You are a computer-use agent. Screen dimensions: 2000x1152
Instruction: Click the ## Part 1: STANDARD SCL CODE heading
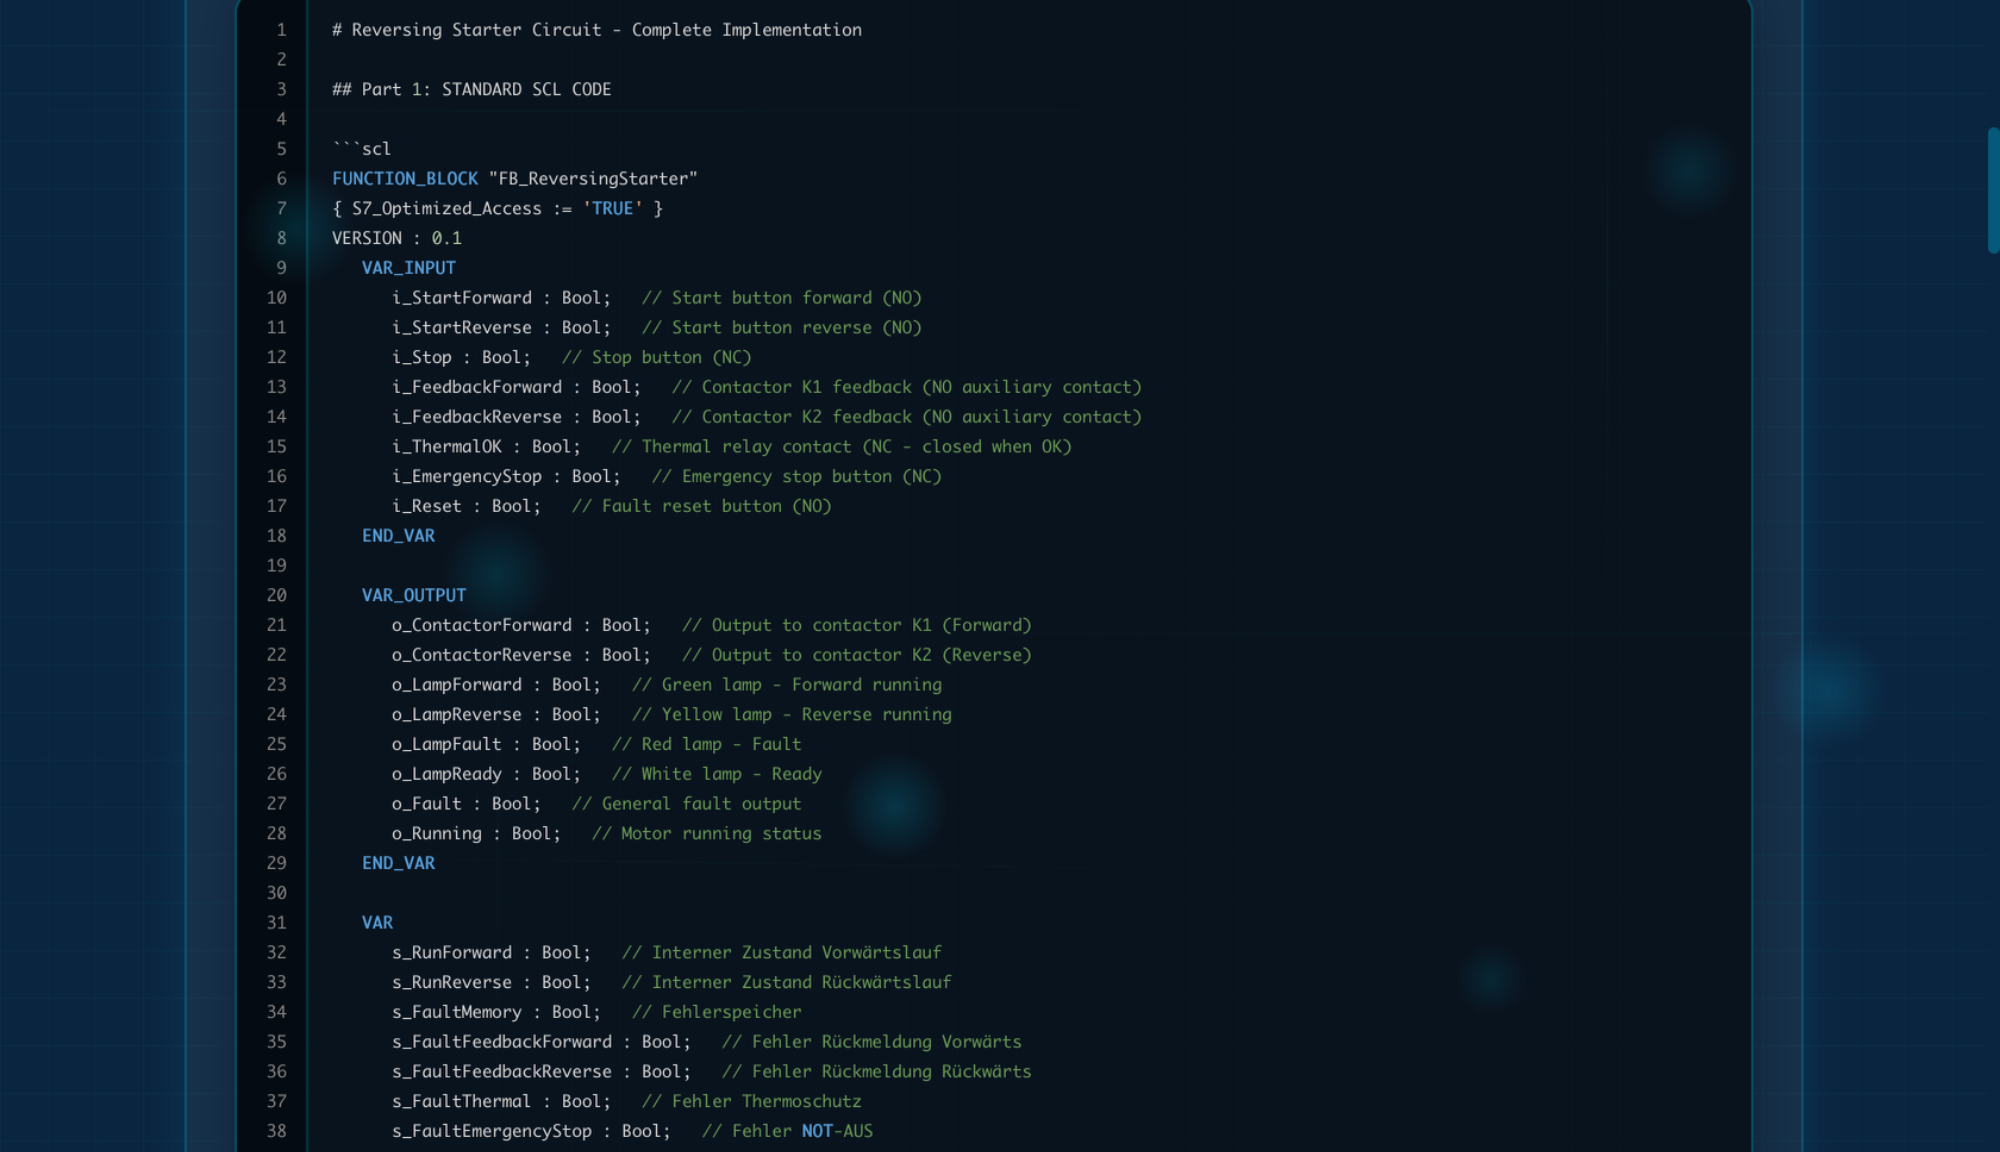click(470, 88)
